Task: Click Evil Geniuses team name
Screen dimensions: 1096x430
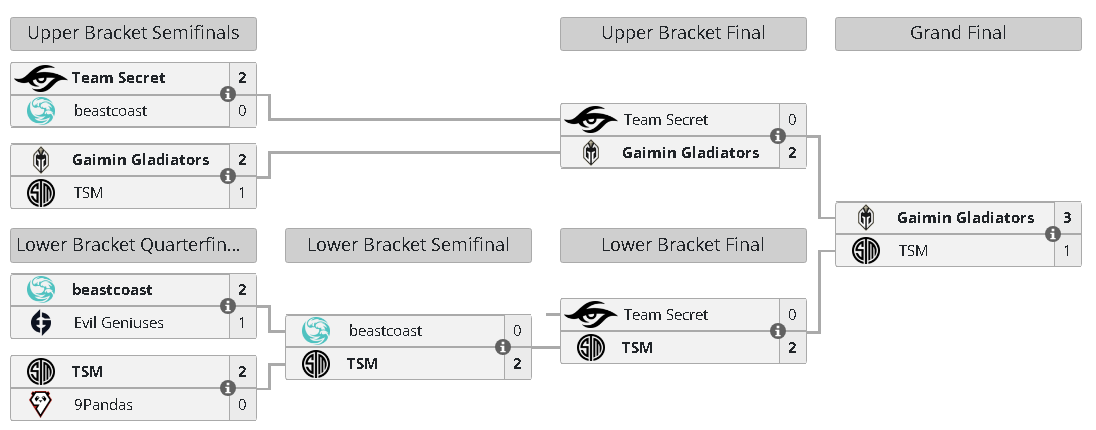Action: pyautogui.click(x=118, y=323)
